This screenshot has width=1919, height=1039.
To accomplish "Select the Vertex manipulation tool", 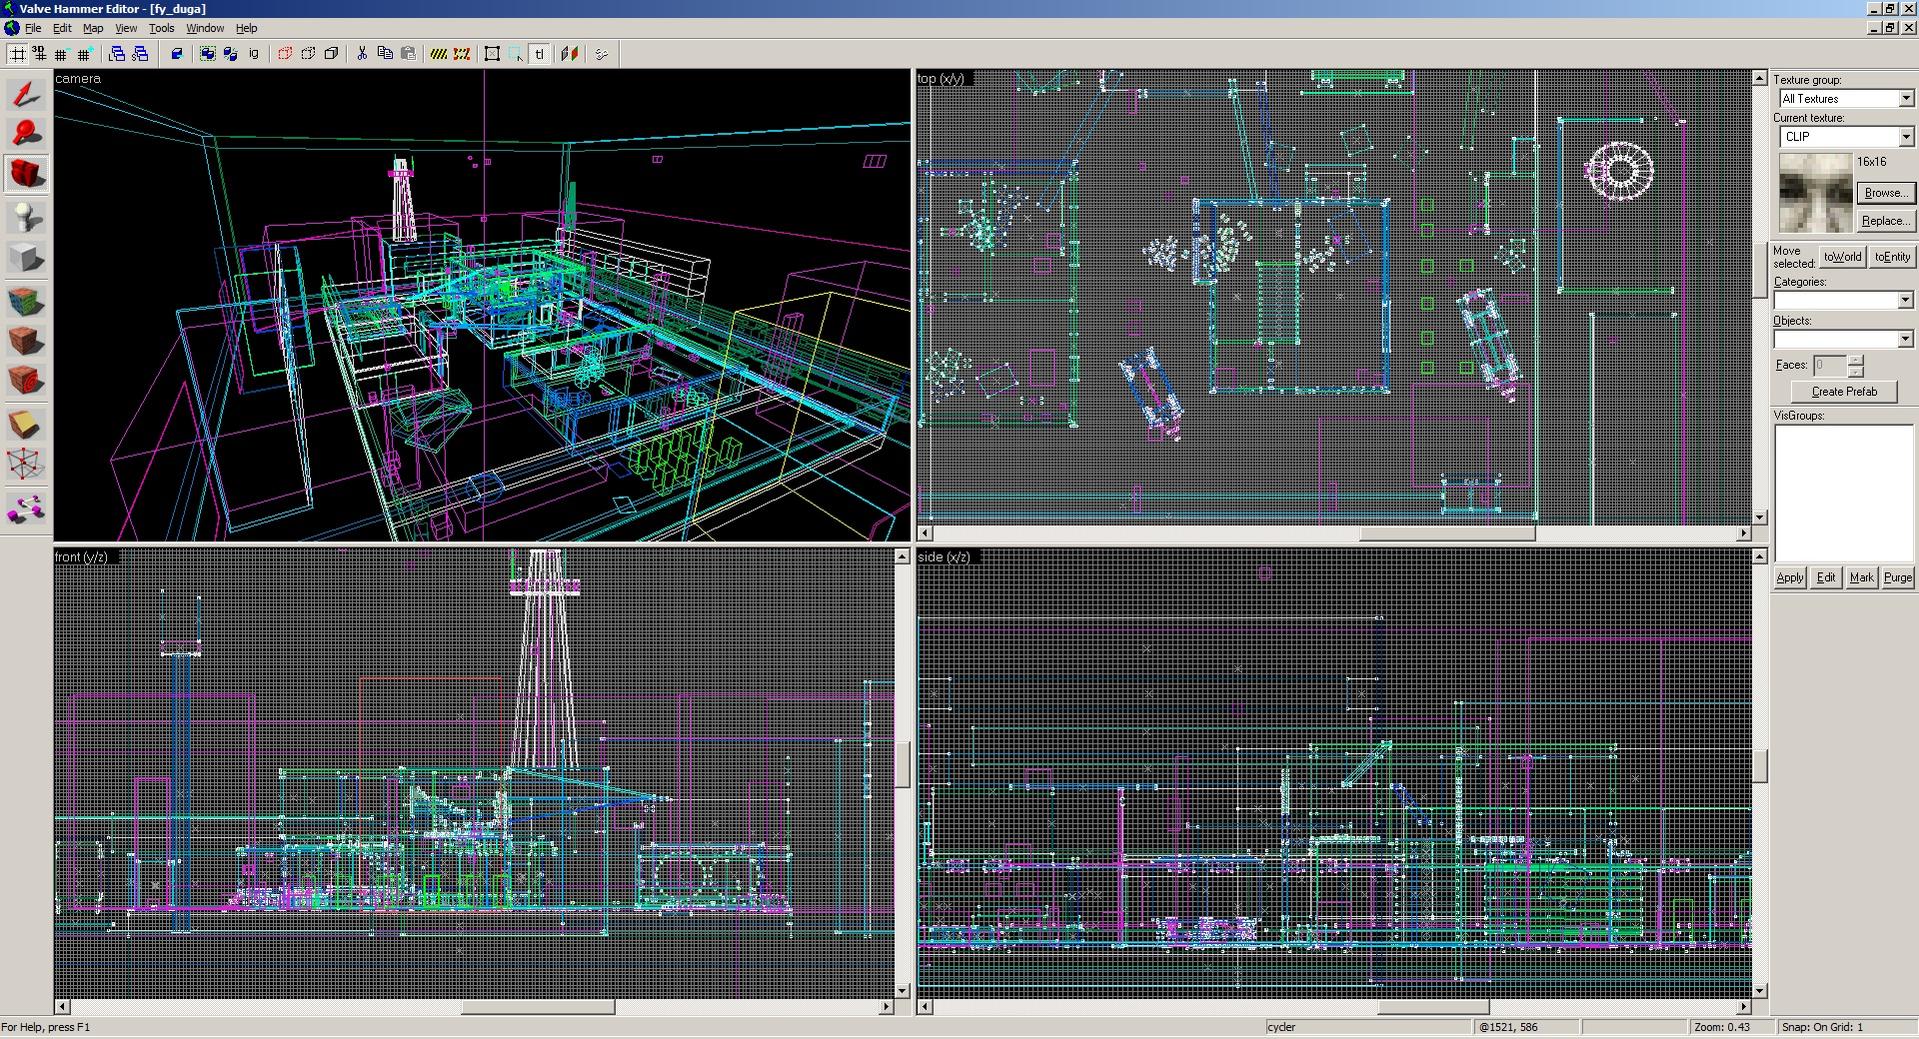I will (x=26, y=465).
